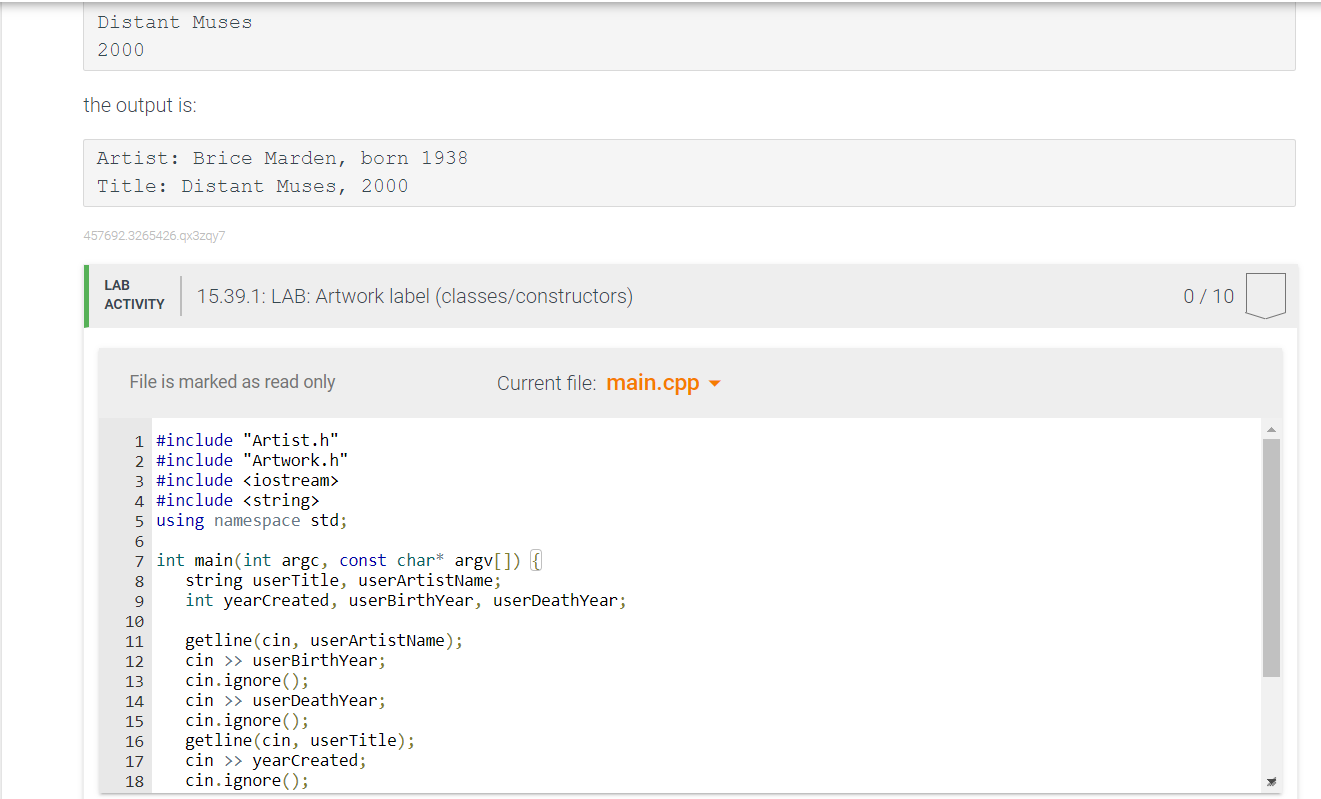Click the '#include "Artist.h"' code line
The image size is (1321, 799).
point(246,440)
